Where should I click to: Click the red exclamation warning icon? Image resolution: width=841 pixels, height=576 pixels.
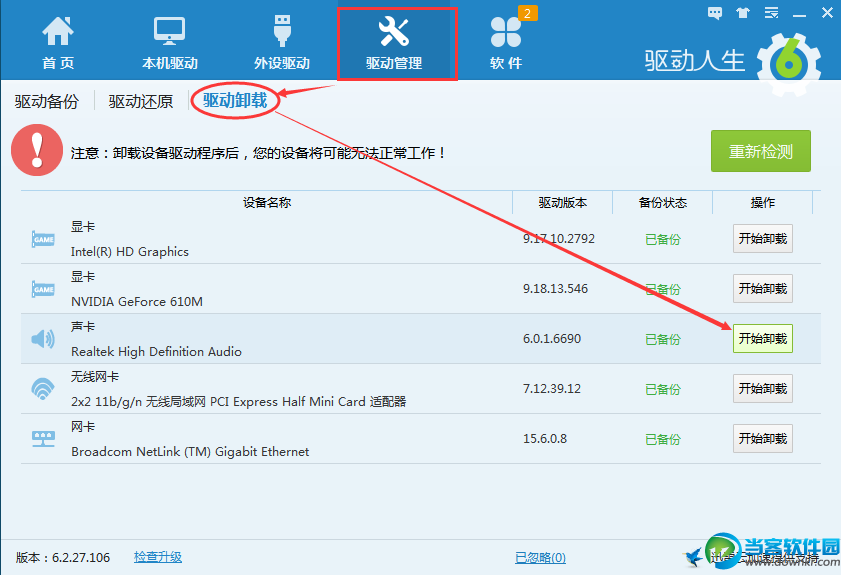coord(37,150)
